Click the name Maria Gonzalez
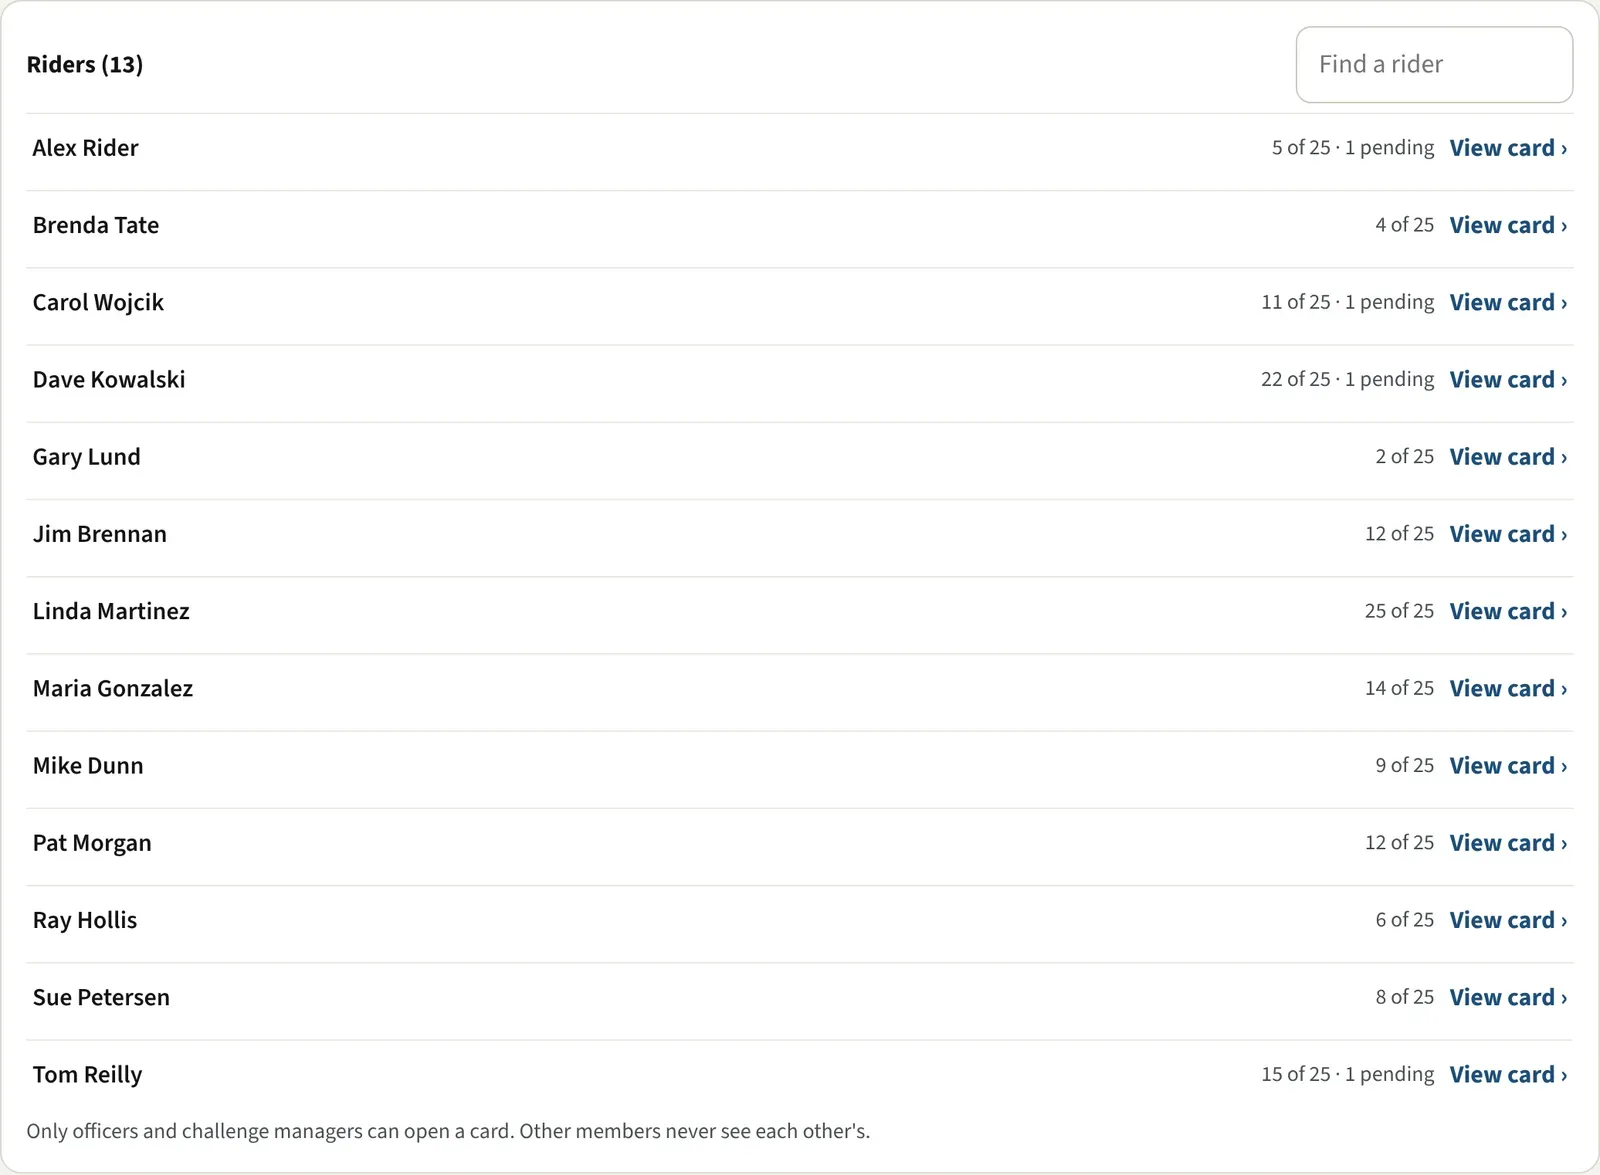The width and height of the screenshot is (1600, 1175). [x=113, y=688]
